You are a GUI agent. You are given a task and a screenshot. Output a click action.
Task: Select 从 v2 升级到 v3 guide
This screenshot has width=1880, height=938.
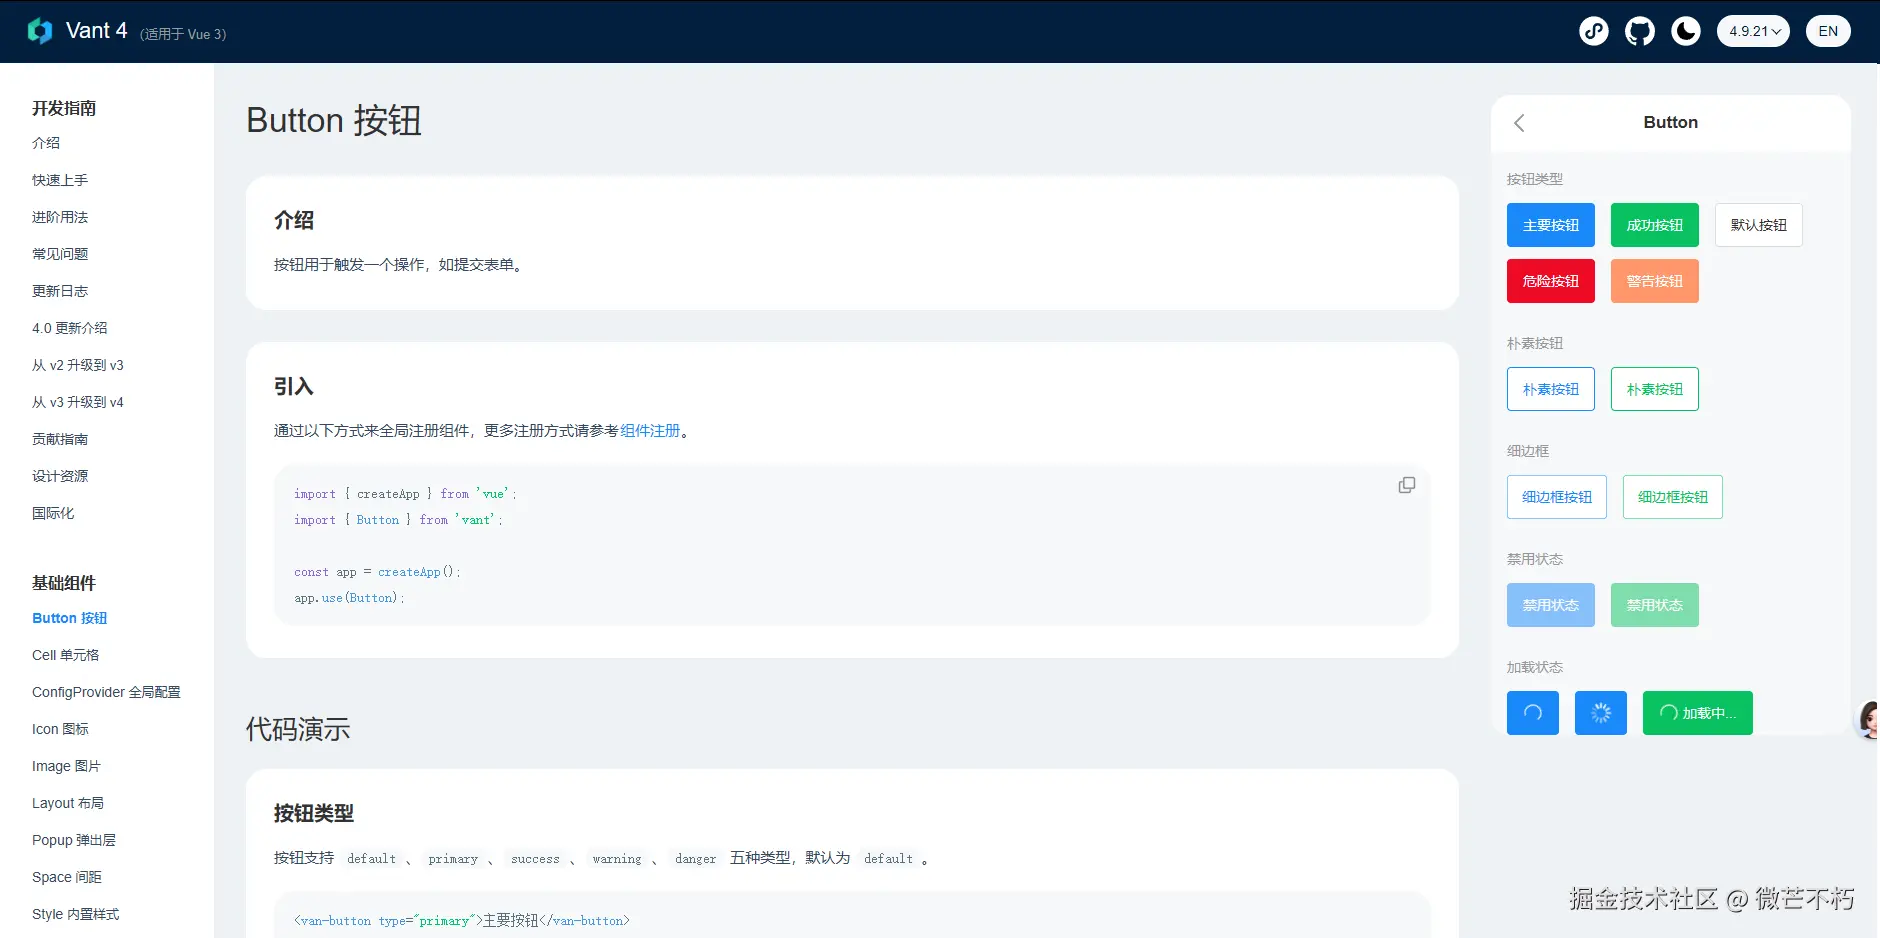pyautogui.click(x=78, y=365)
